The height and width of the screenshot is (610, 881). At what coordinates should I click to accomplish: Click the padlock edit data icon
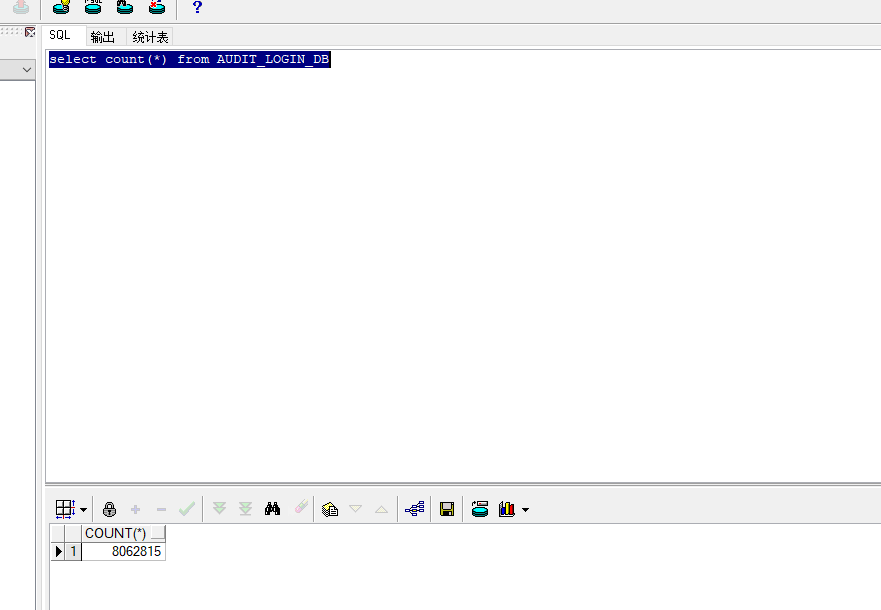[x=109, y=509]
